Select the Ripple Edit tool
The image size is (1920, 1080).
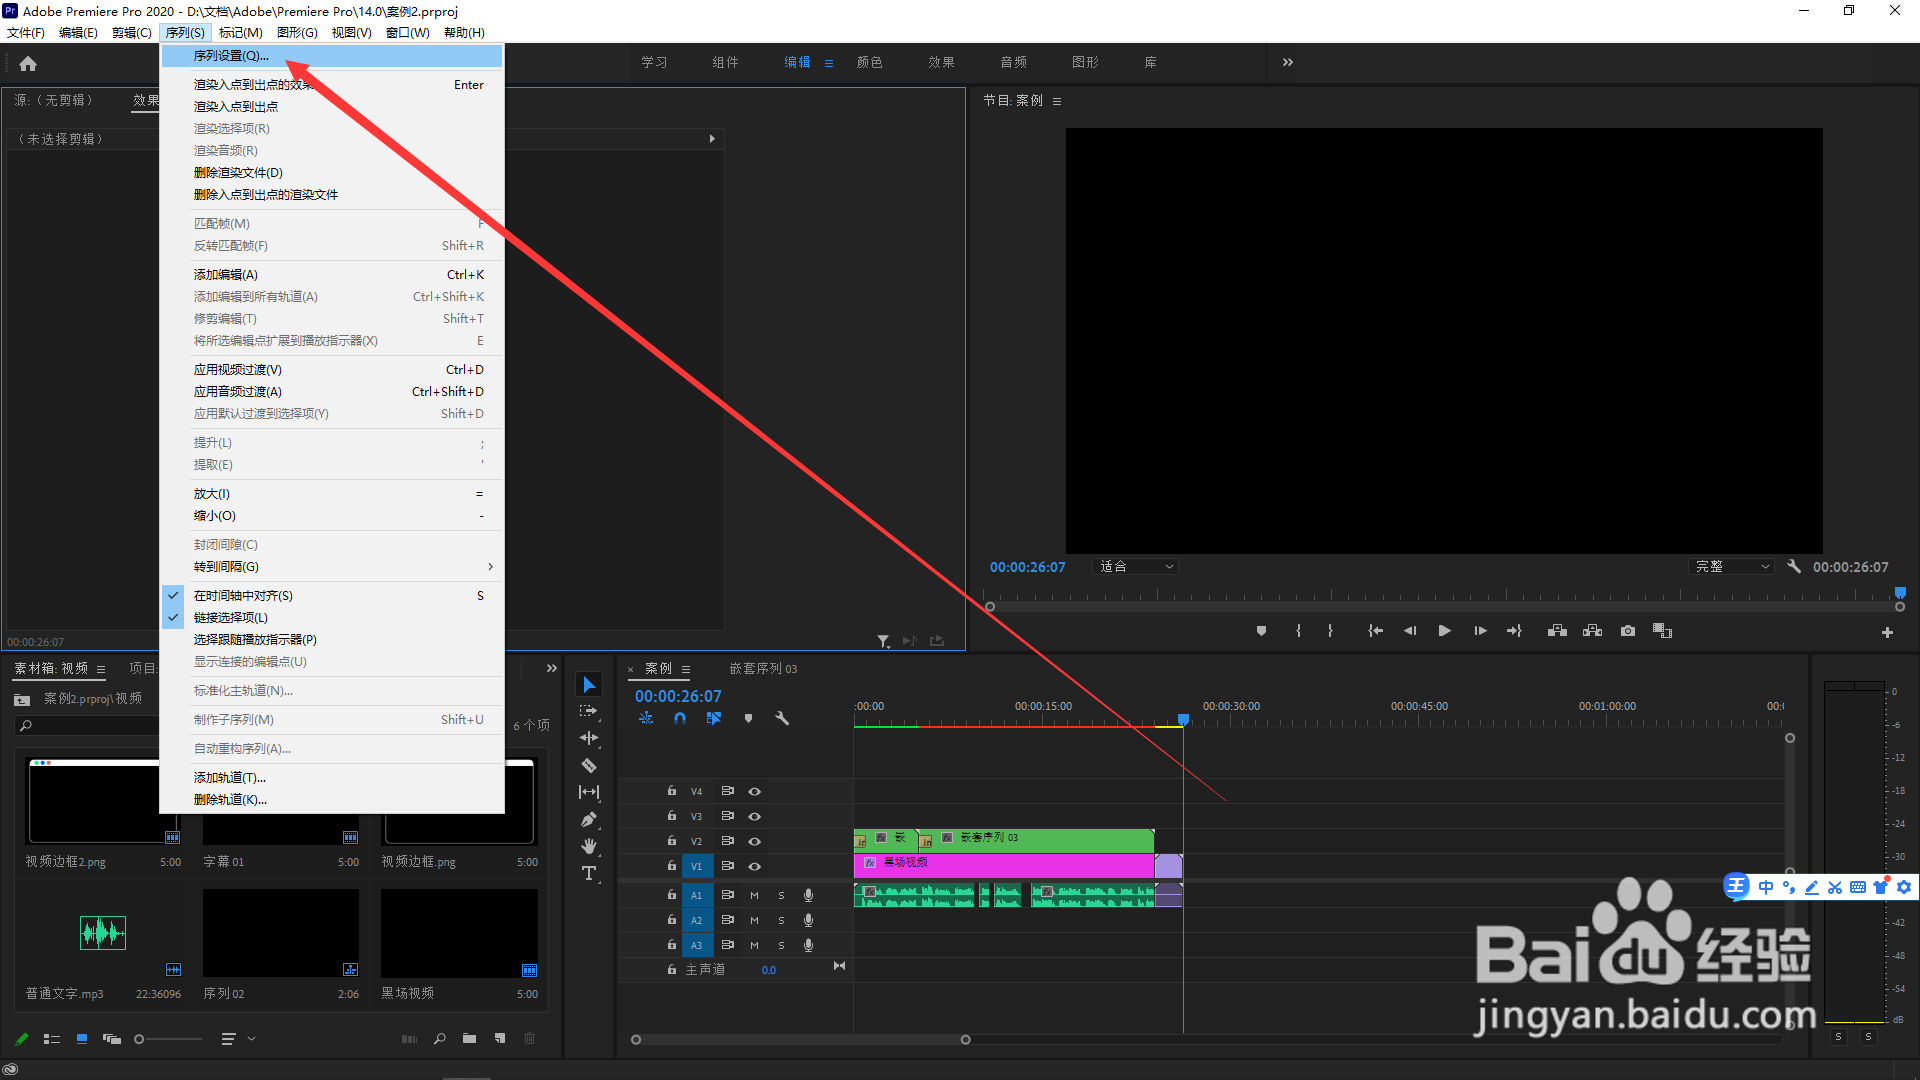tap(589, 738)
